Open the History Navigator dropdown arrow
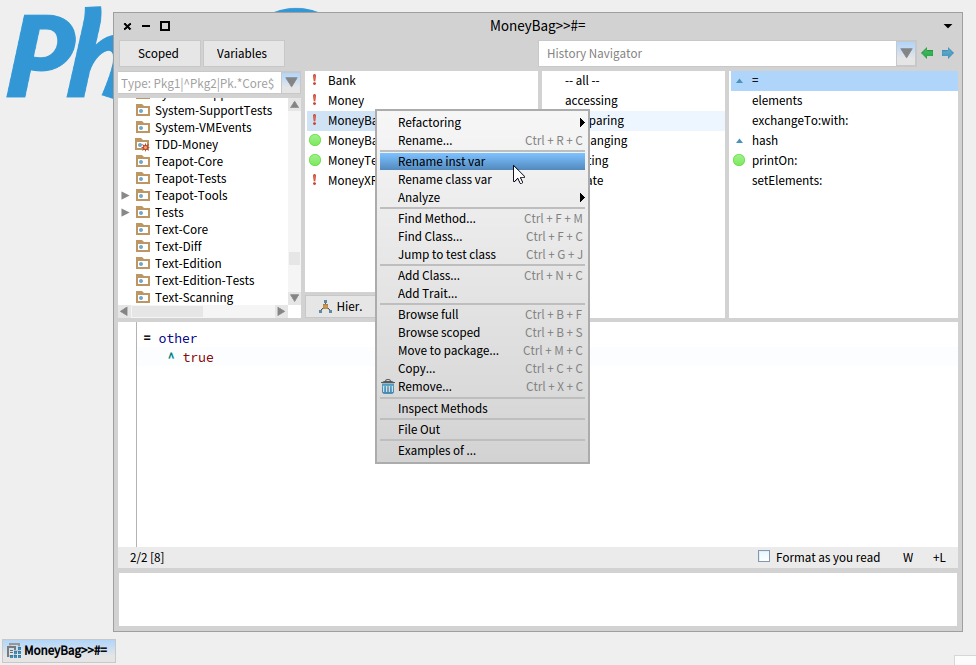The image size is (976, 665). tap(906, 54)
